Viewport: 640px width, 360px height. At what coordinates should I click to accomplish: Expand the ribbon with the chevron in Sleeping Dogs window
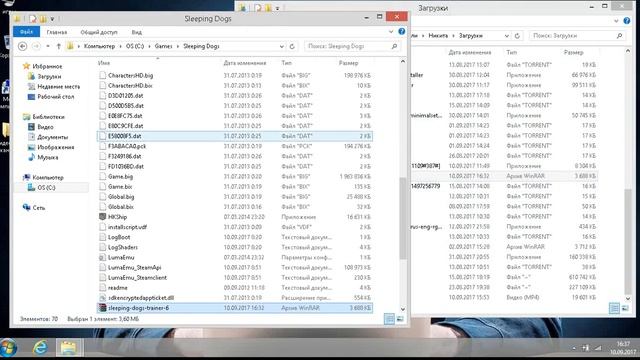pyautogui.click(x=391, y=31)
